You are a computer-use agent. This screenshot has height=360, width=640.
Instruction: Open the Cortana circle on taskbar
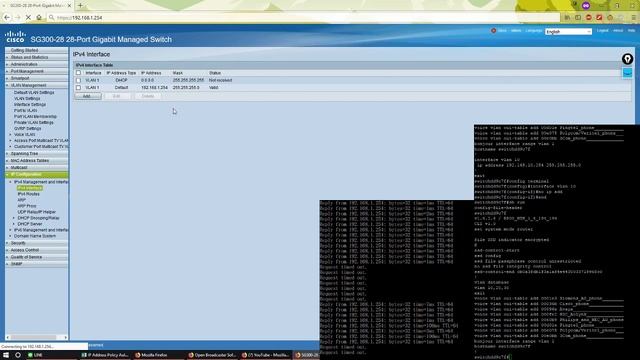click(18, 355)
